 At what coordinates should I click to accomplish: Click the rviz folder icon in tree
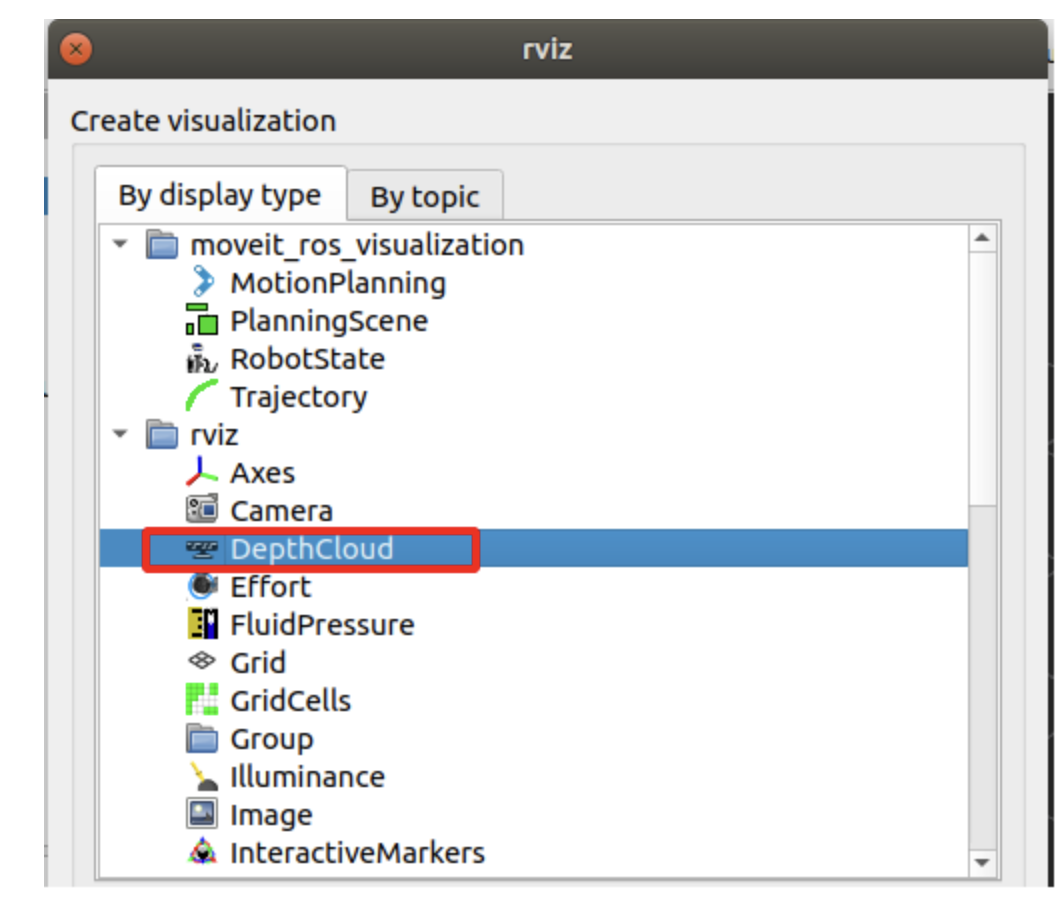(162, 435)
